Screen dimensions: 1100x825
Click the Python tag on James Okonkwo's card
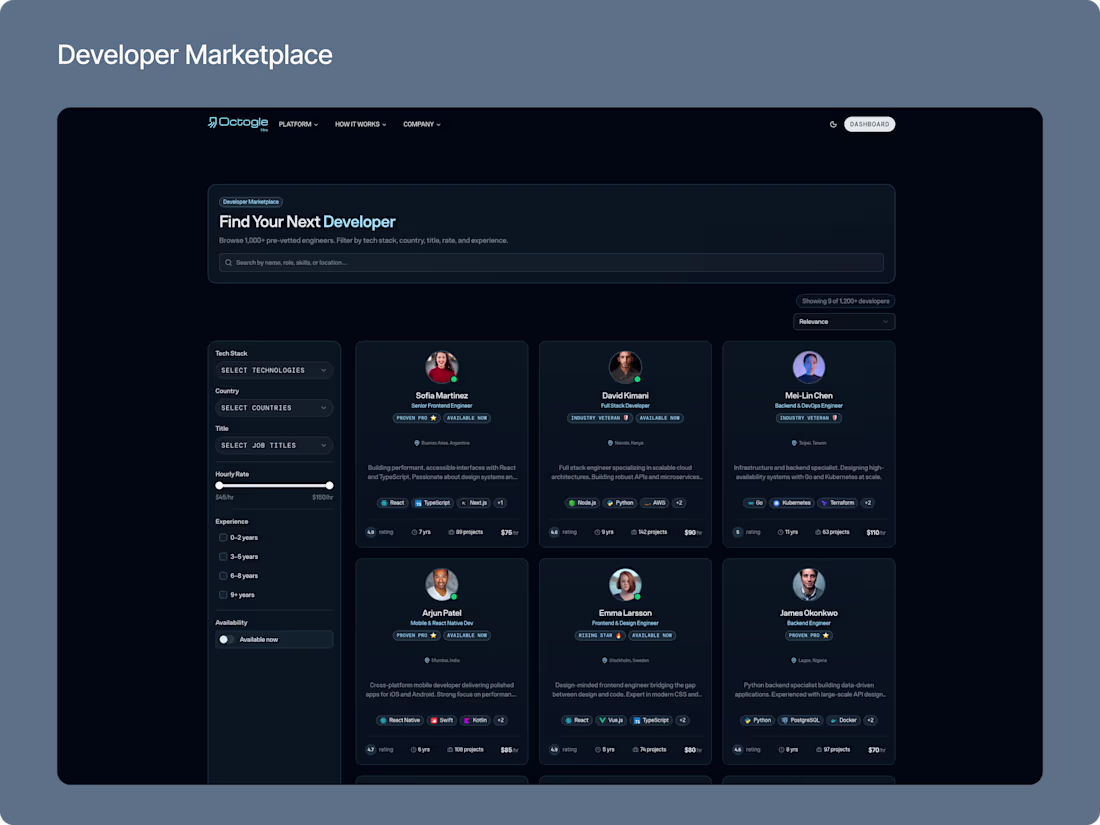[758, 720]
